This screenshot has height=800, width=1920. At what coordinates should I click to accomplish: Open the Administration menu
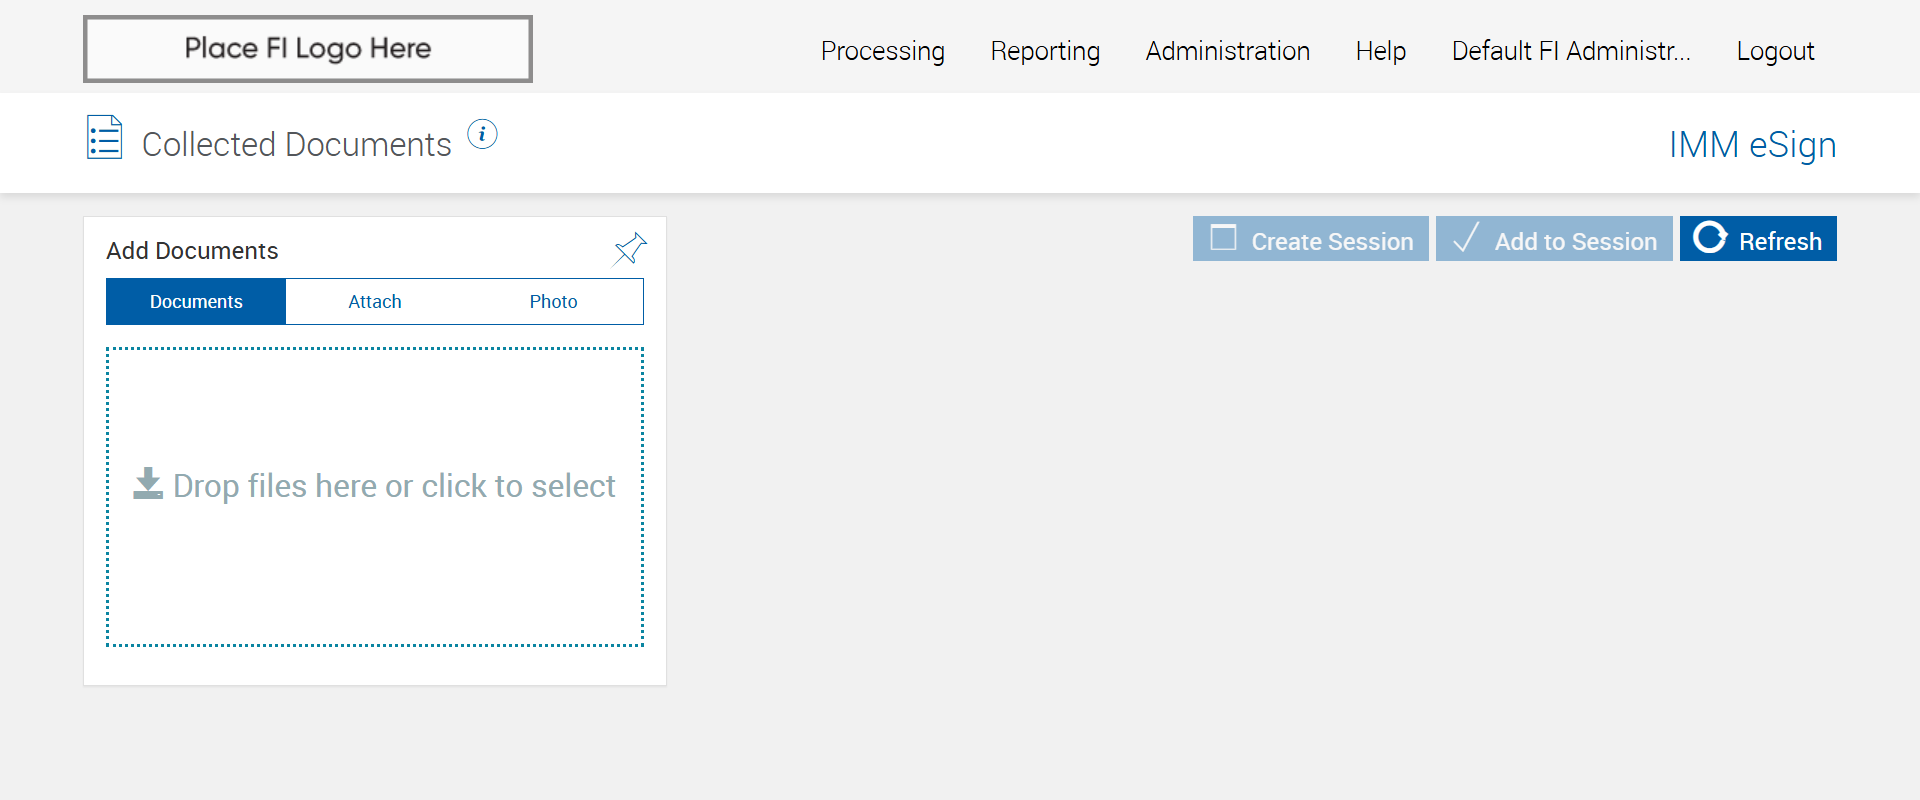tap(1227, 51)
